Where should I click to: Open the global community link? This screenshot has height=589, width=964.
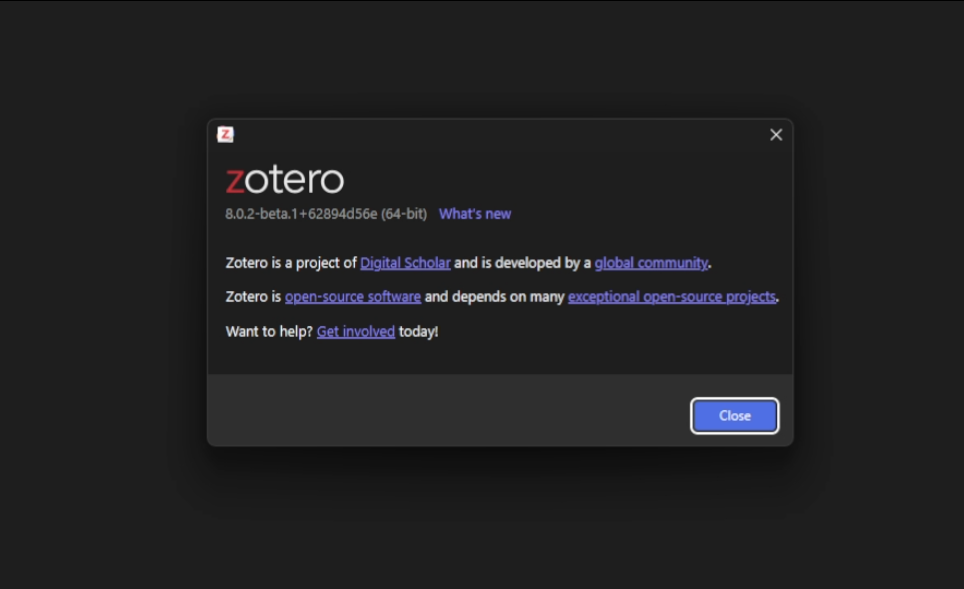651,263
